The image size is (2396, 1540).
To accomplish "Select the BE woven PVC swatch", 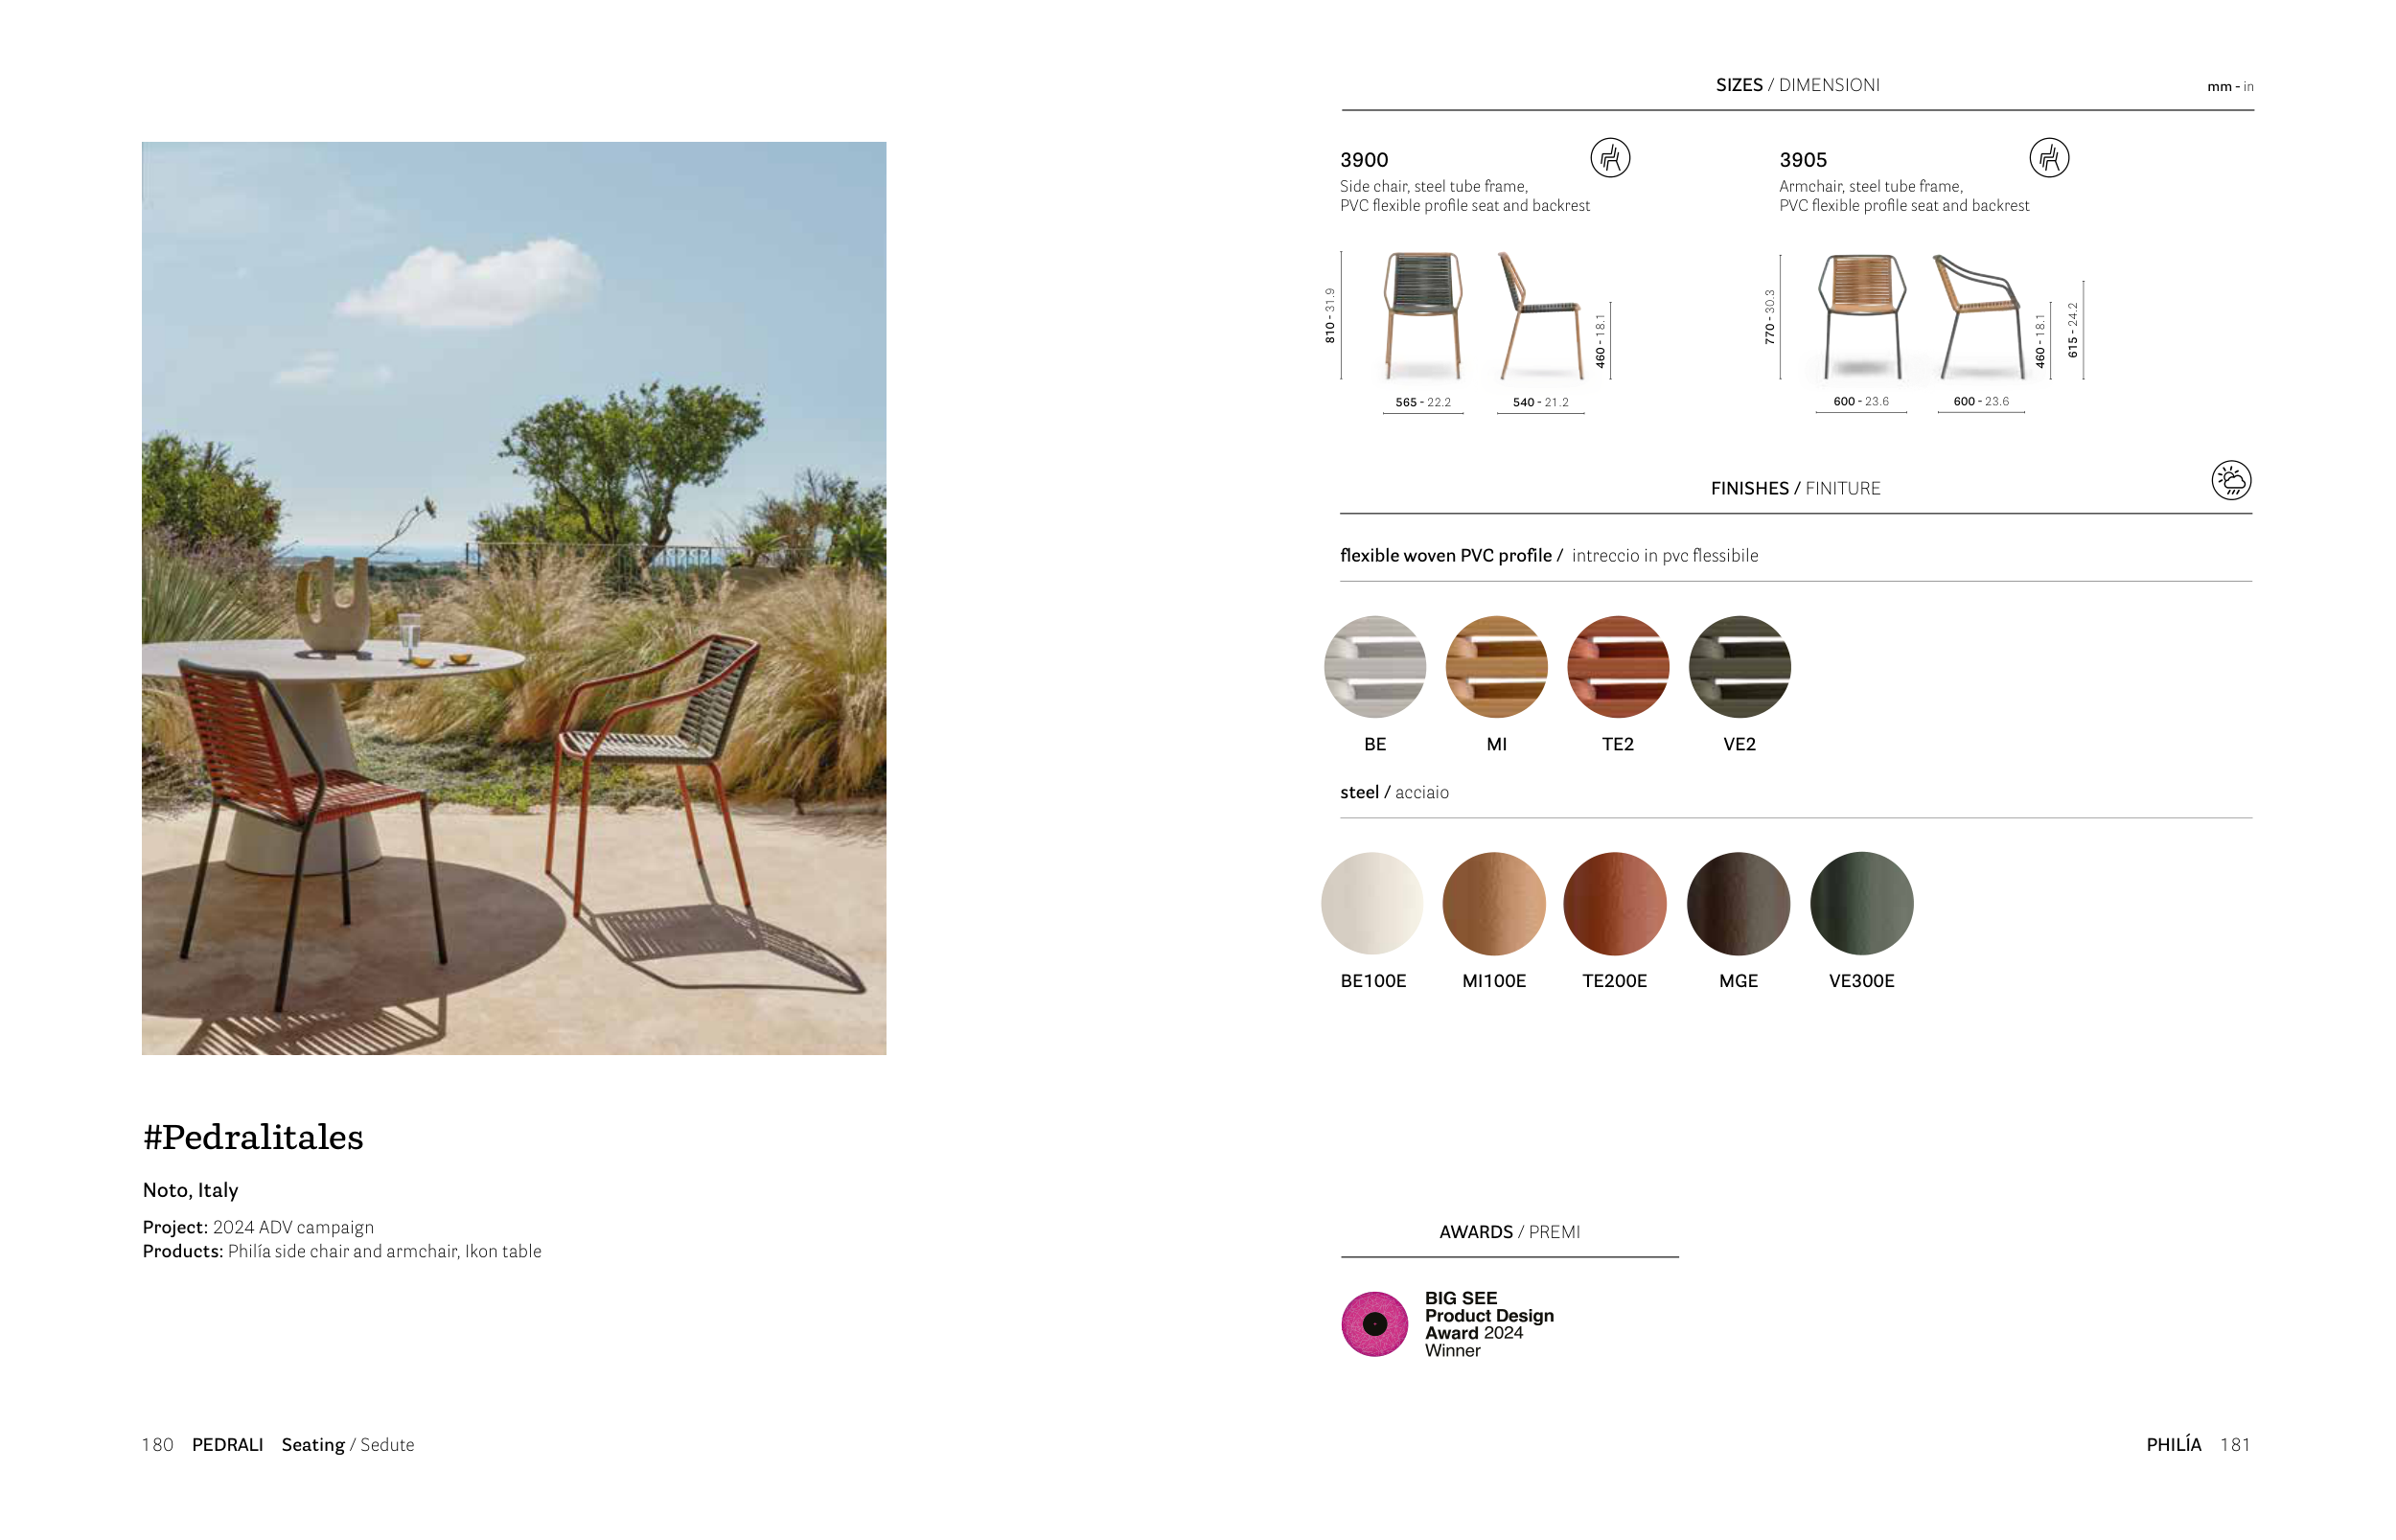I will (1374, 666).
